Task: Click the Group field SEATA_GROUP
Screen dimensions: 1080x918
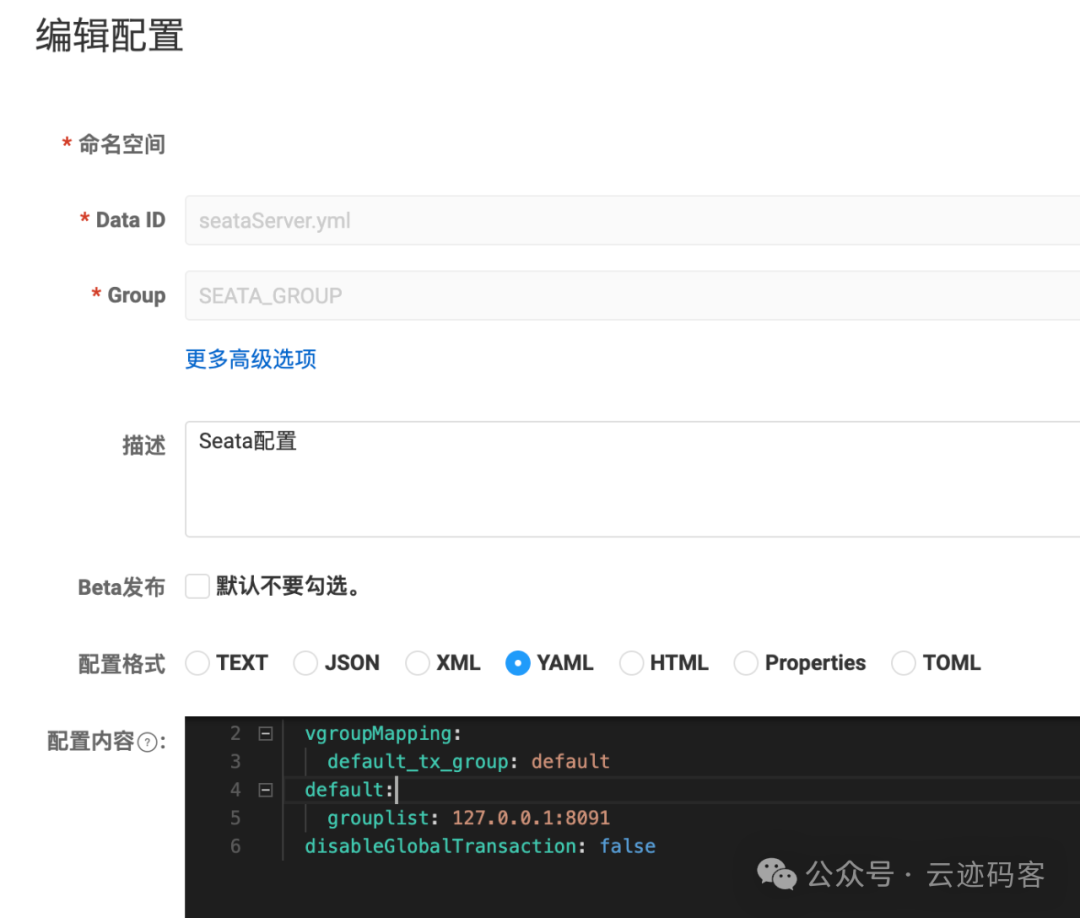Action: tap(632, 295)
